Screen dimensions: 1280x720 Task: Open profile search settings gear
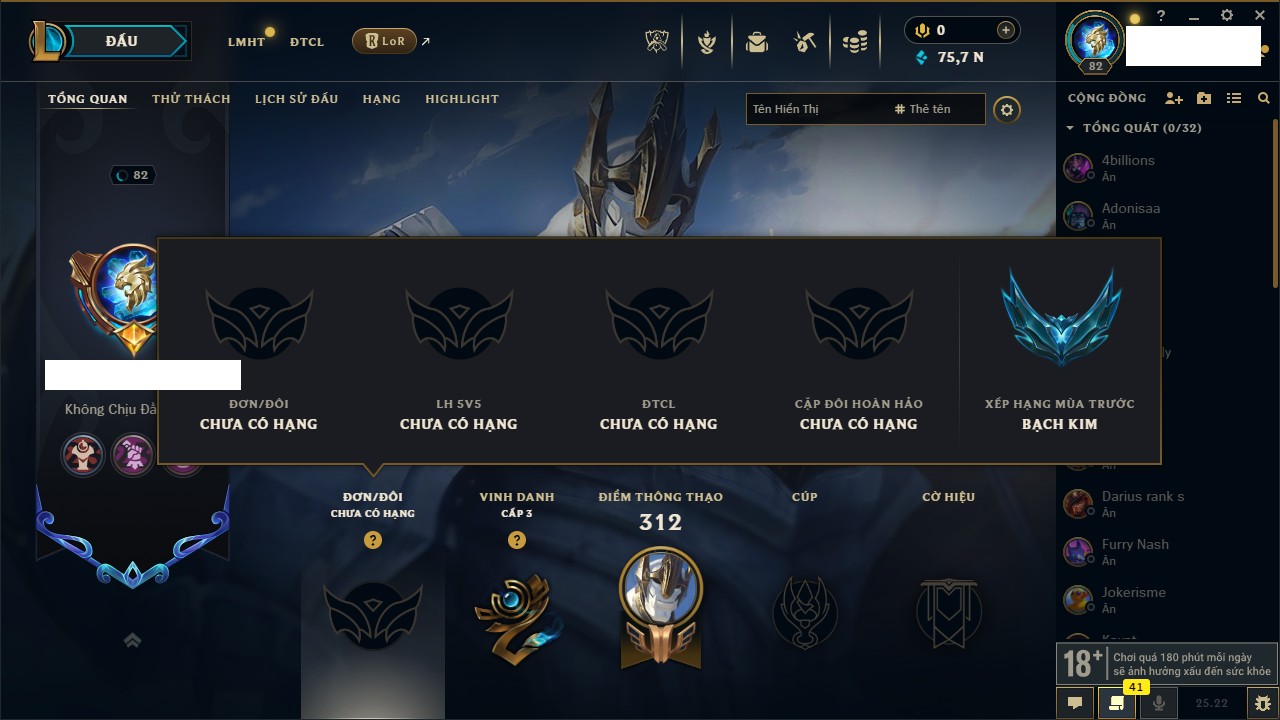(1007, 109)
